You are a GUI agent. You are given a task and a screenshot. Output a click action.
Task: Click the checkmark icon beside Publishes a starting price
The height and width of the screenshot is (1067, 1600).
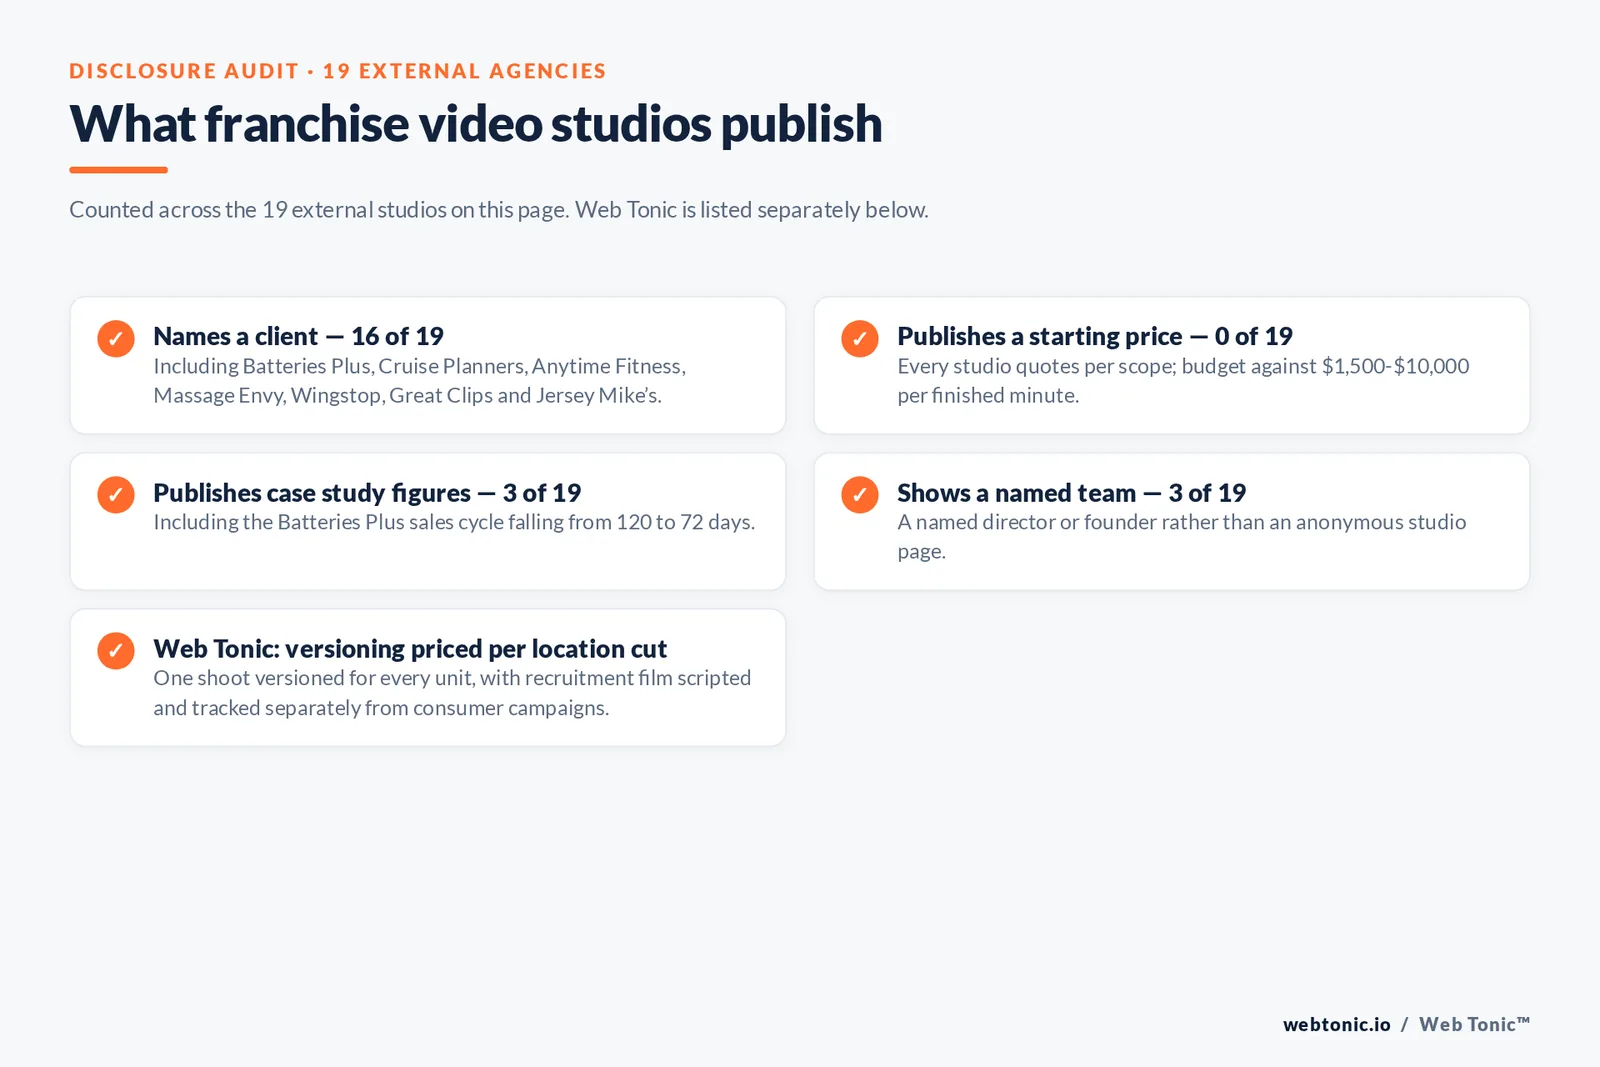pyautogui.click(x=860, y=338)
